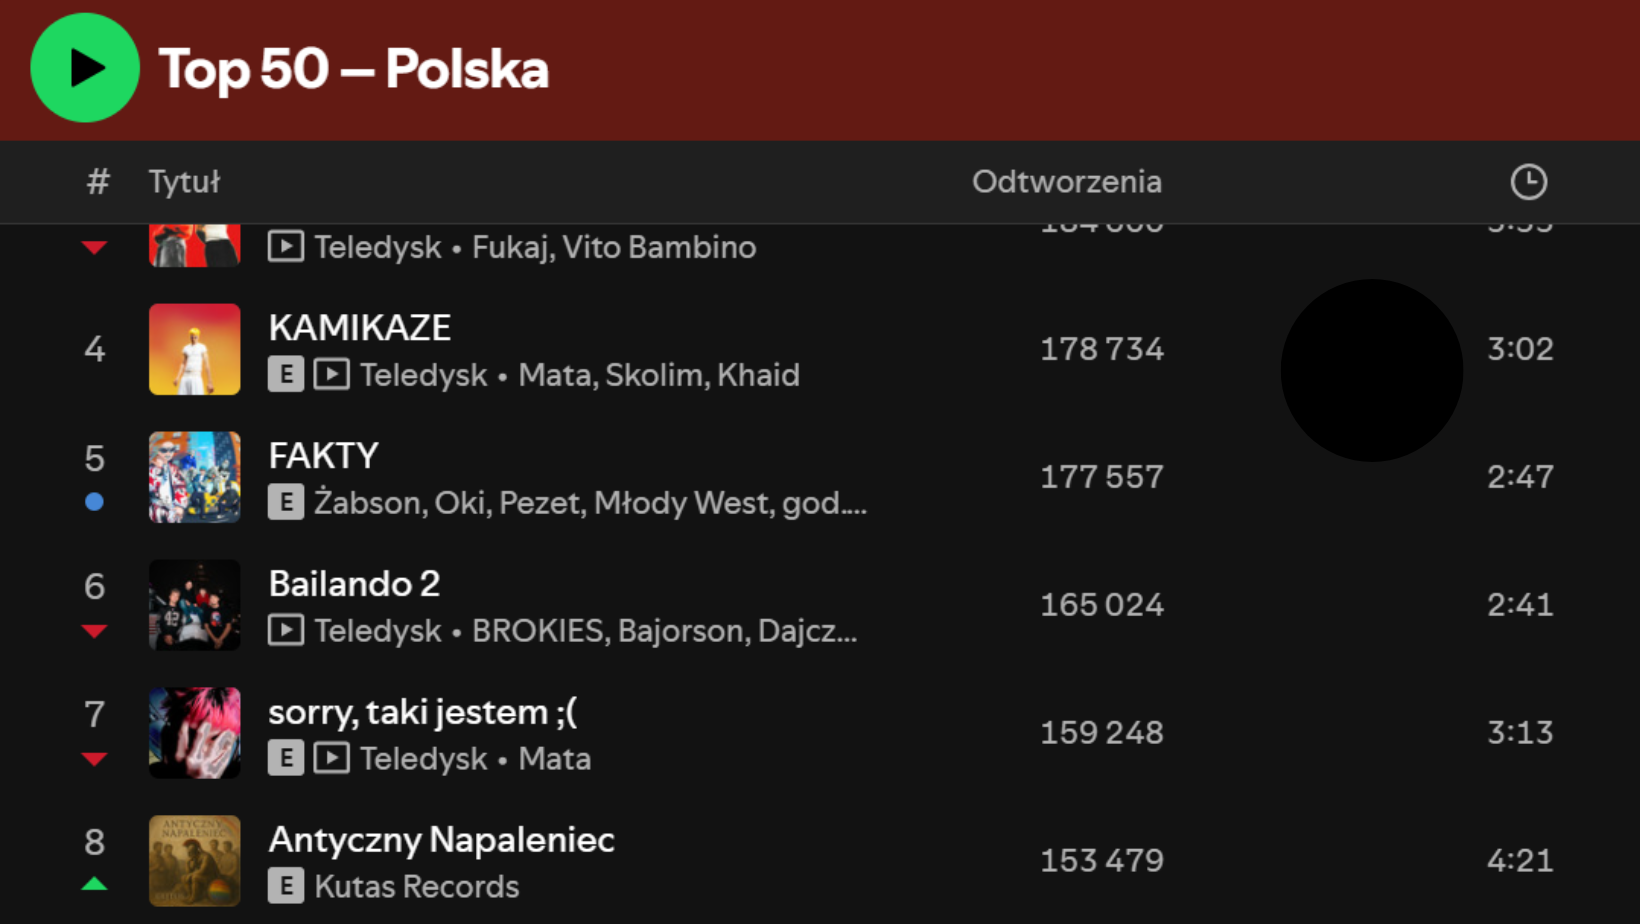Viewport: 1640px width, 924px height.
Task: Click the Odtworzenia column header
Action: (x=1066, y=182)
